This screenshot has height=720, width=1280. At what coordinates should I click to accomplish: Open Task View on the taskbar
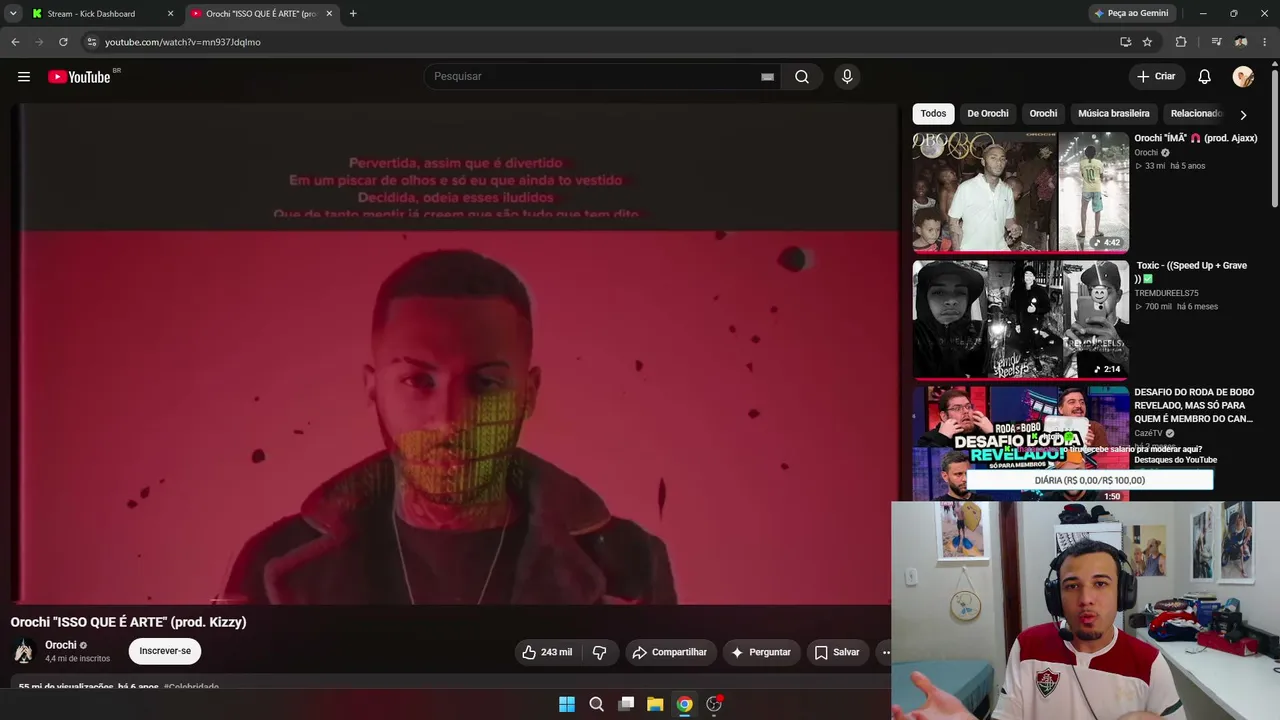626,704
